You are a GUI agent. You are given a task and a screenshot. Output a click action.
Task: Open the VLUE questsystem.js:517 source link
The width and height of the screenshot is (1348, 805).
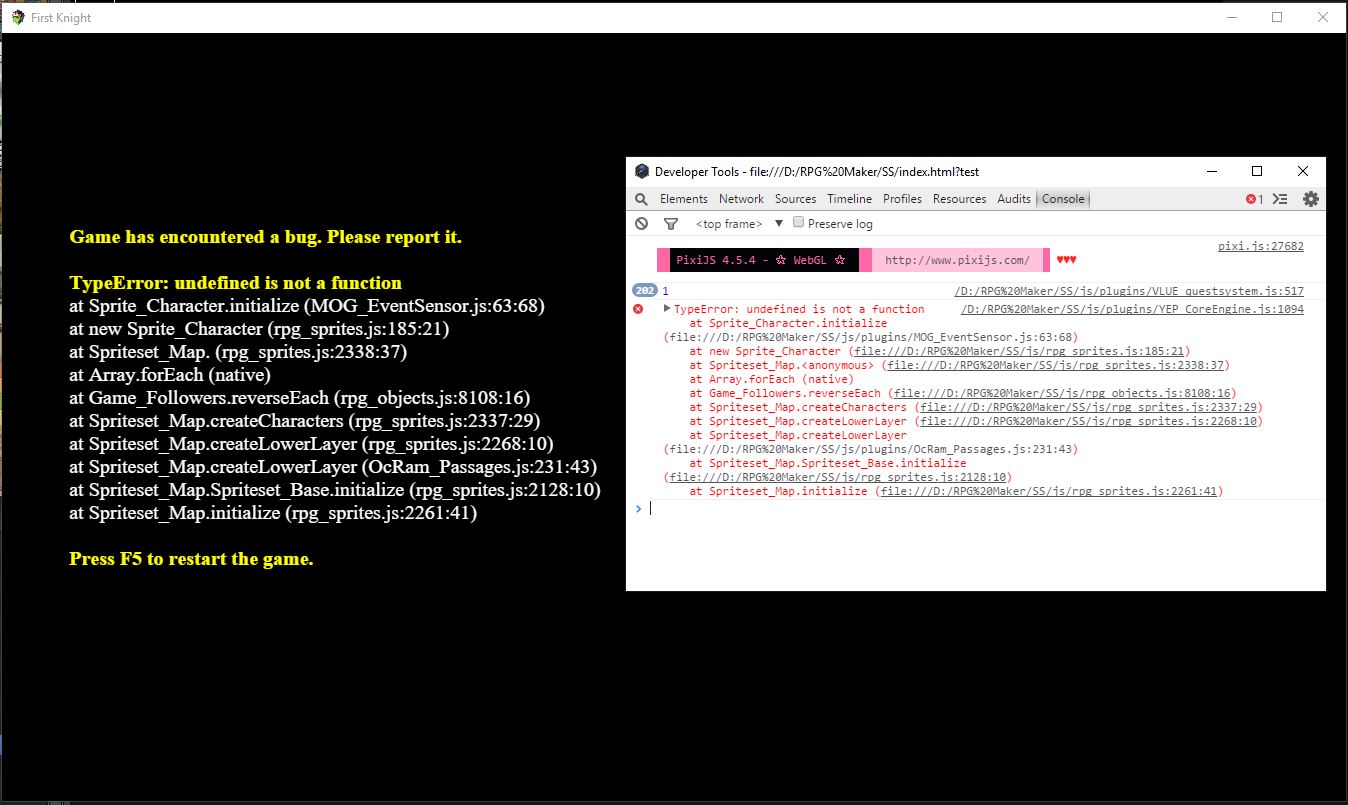pos(1129,291)
